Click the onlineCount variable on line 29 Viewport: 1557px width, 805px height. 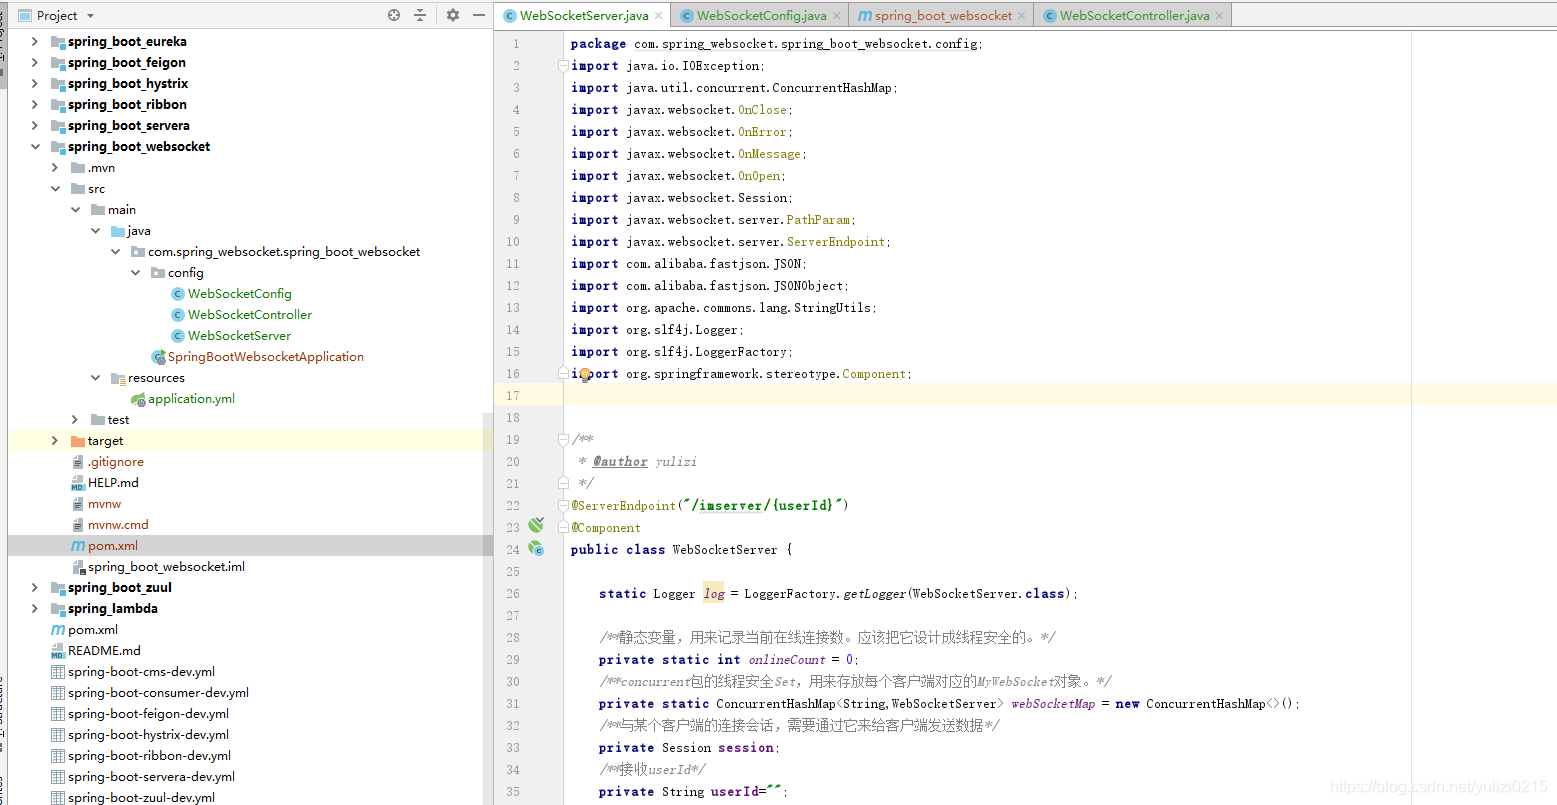pyautogui.click(x=787, y=659)
